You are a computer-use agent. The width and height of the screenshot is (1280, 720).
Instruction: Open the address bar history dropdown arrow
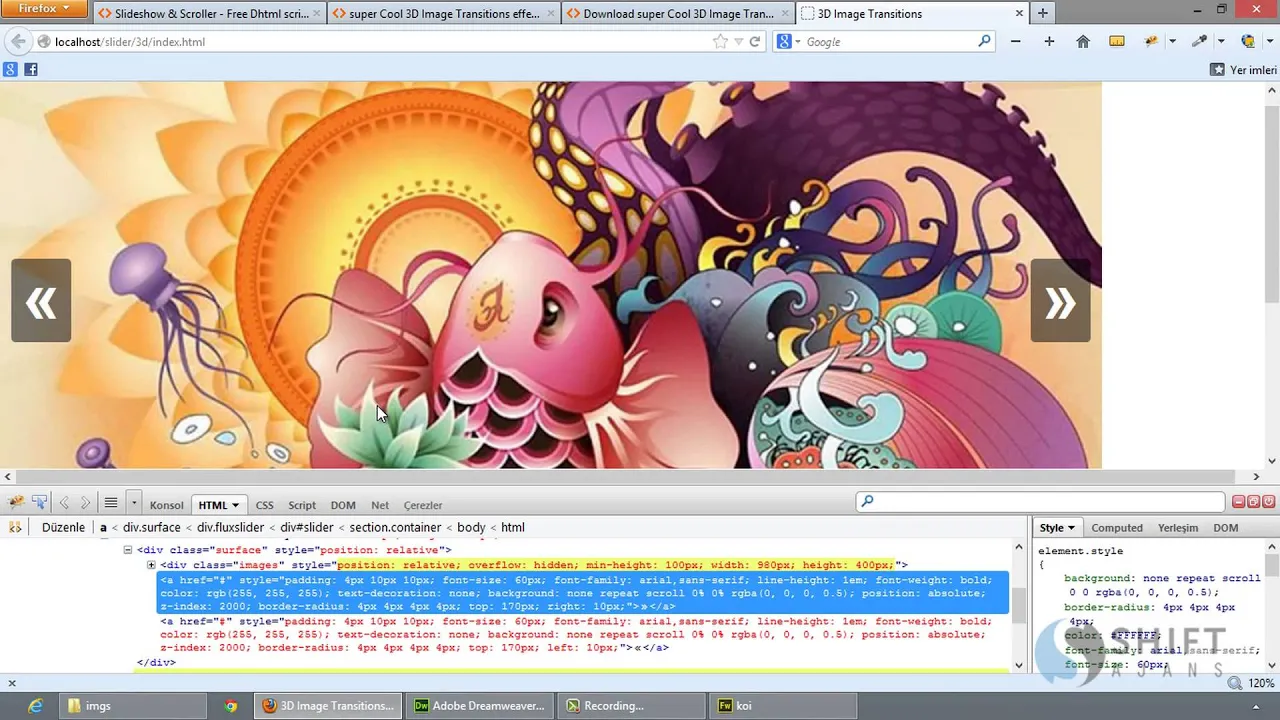738,42
